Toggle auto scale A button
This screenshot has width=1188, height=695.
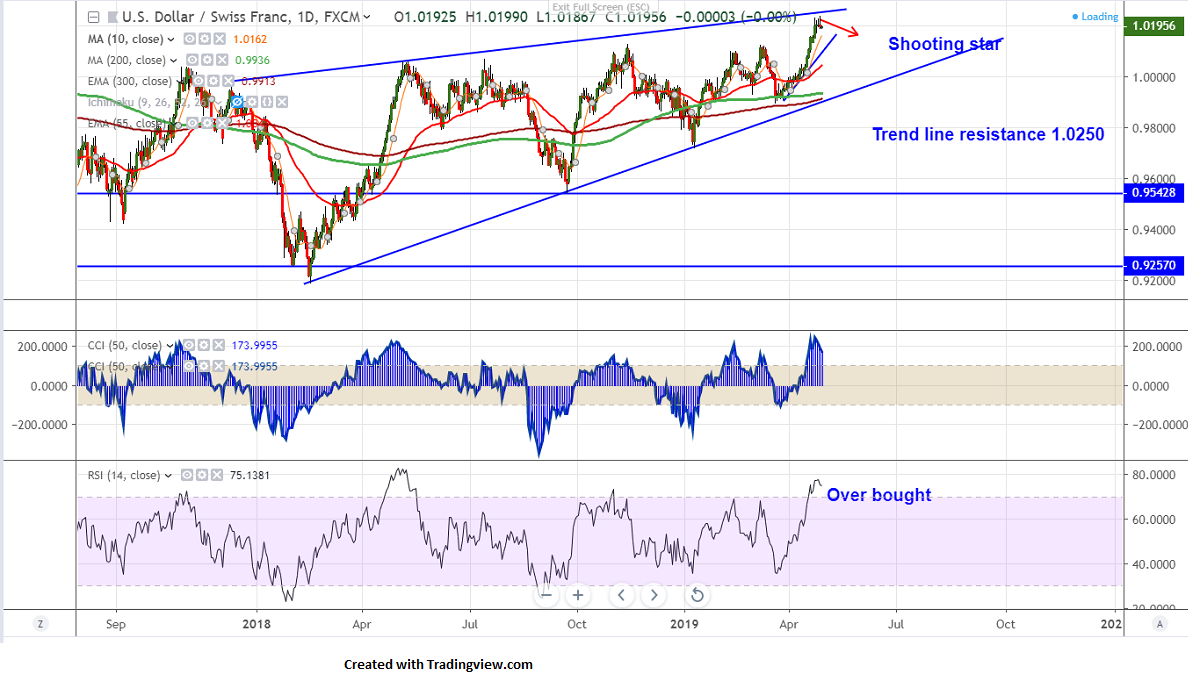coord(1158,624)
